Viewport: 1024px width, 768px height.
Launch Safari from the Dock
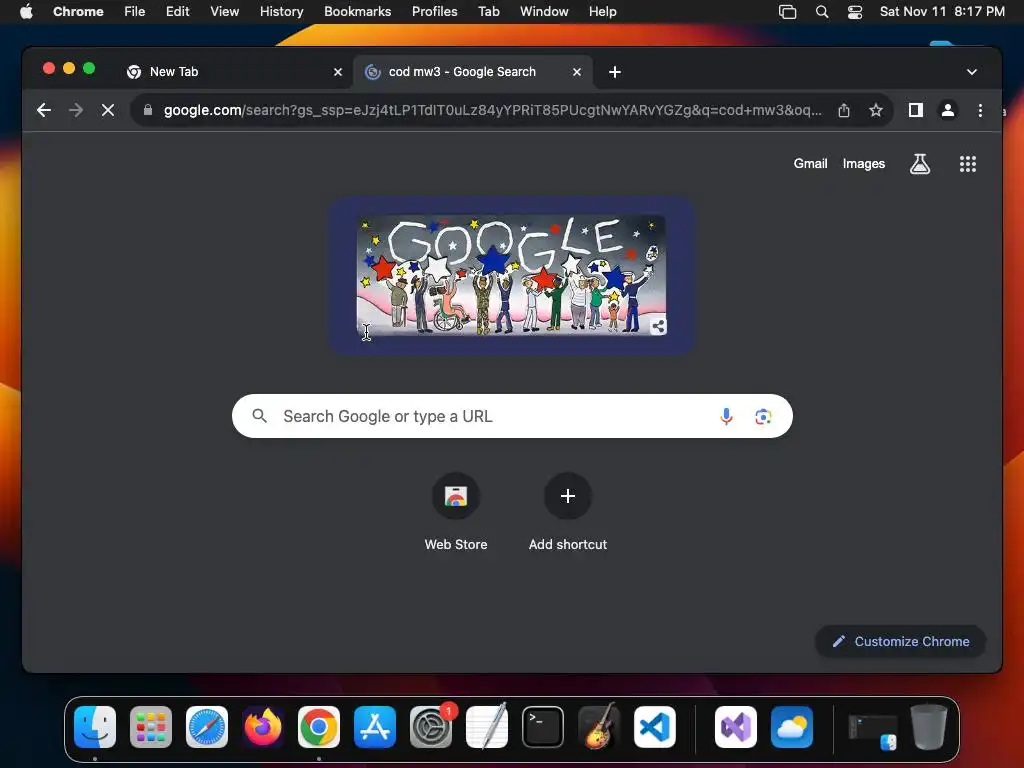click(x=207, y=727)
